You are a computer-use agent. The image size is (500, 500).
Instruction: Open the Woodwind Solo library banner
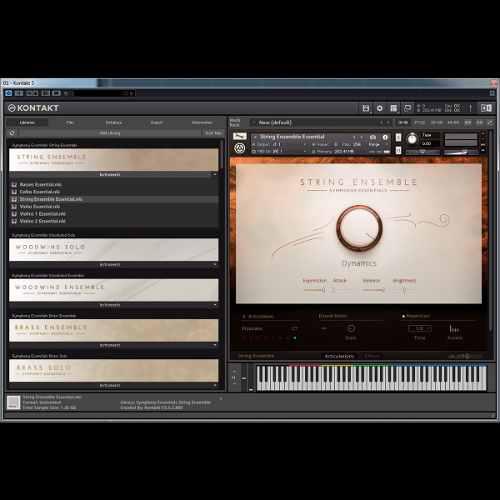pyautogui.click(x=114, y=250)
